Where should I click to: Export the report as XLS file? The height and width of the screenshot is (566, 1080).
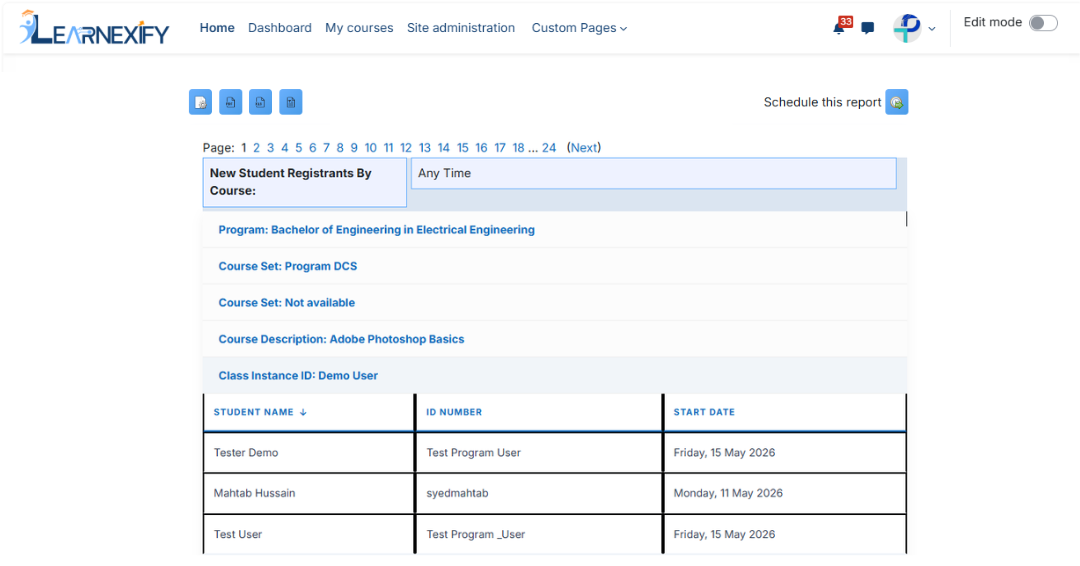coord(260,103)
